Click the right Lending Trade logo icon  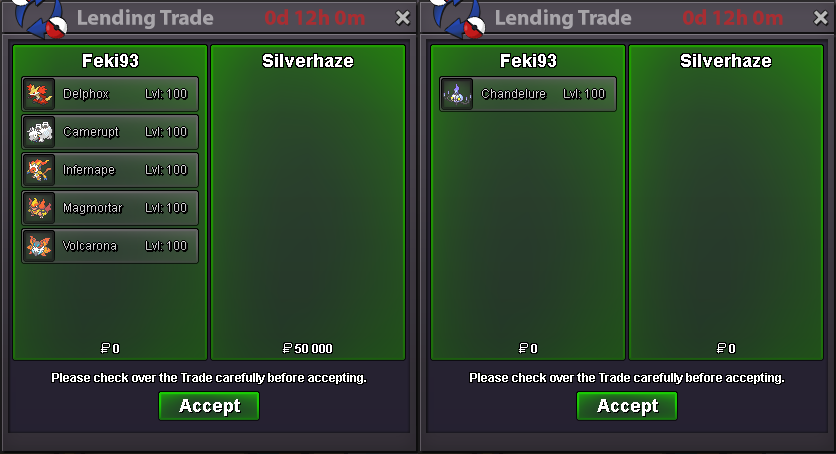[x=458, y=18]
